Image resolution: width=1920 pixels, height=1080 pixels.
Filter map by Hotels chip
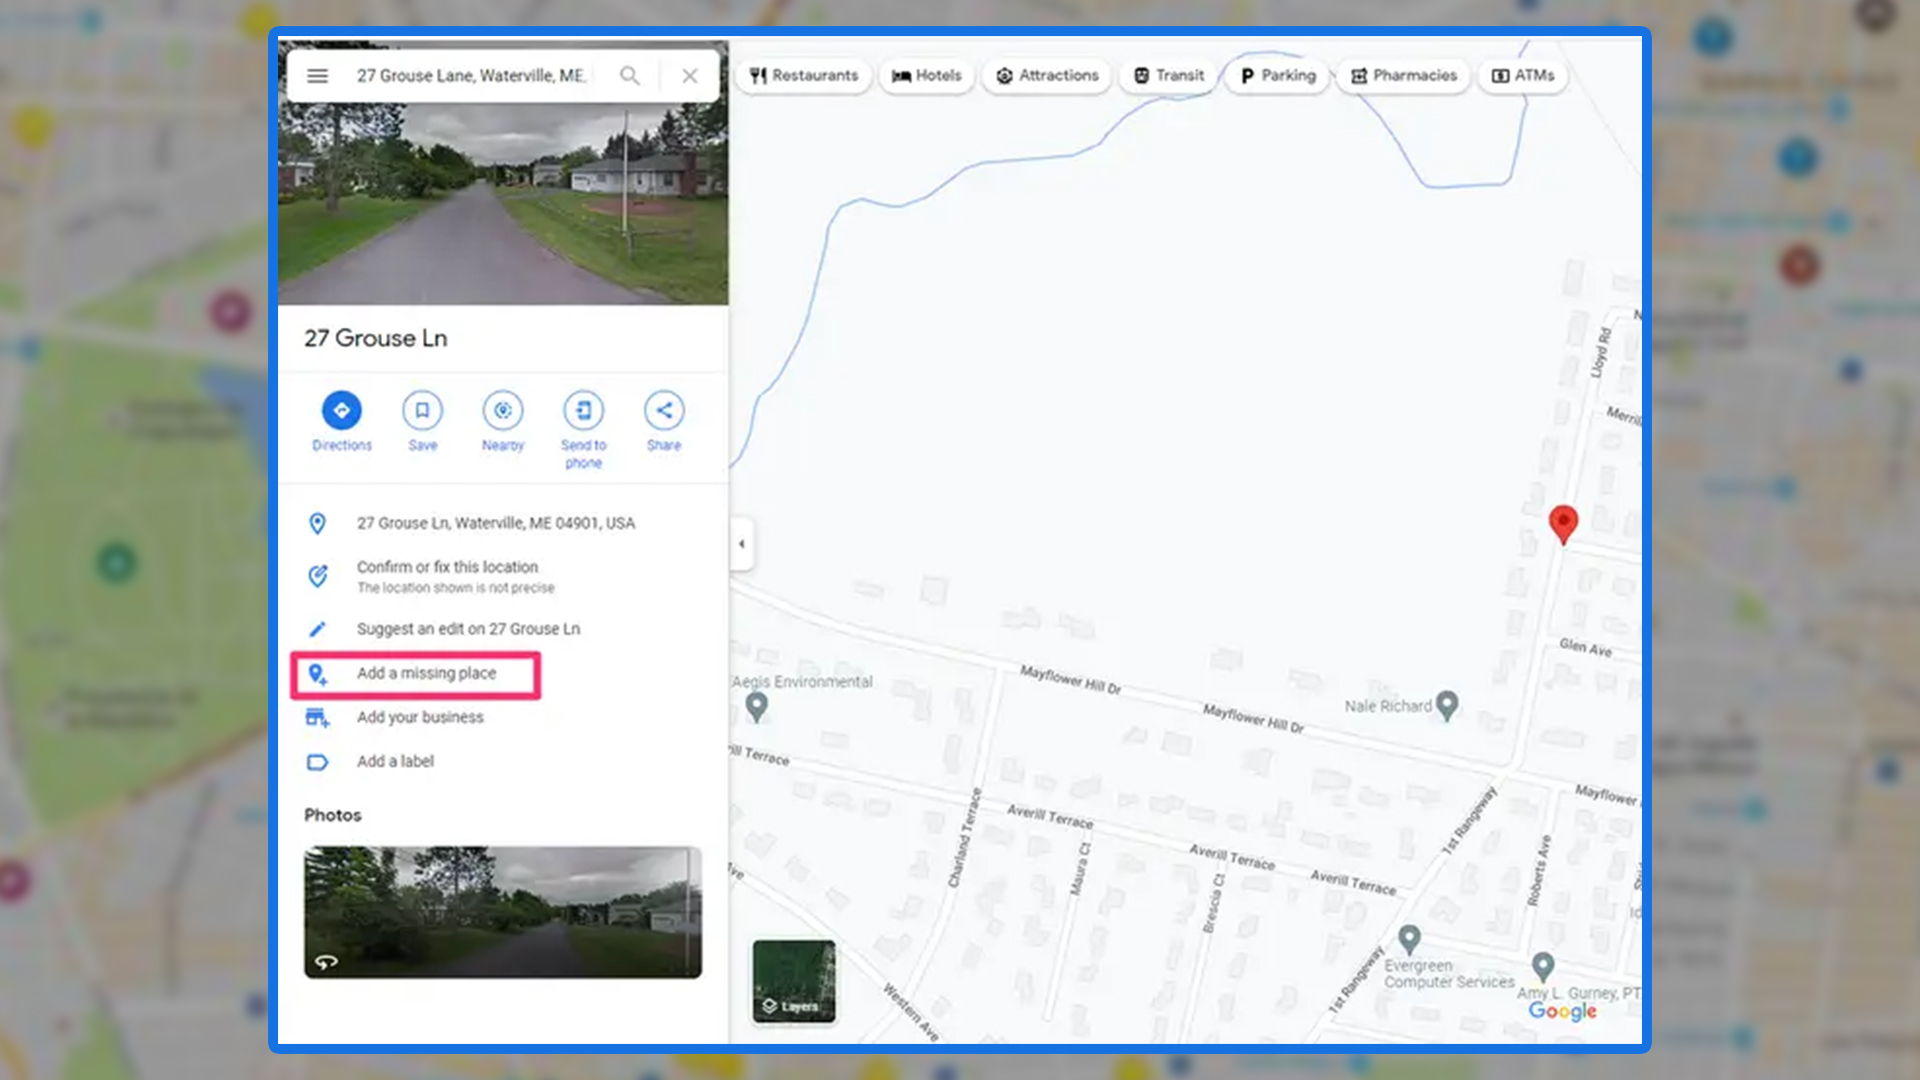pyautogui.click(x=926, y=76)
